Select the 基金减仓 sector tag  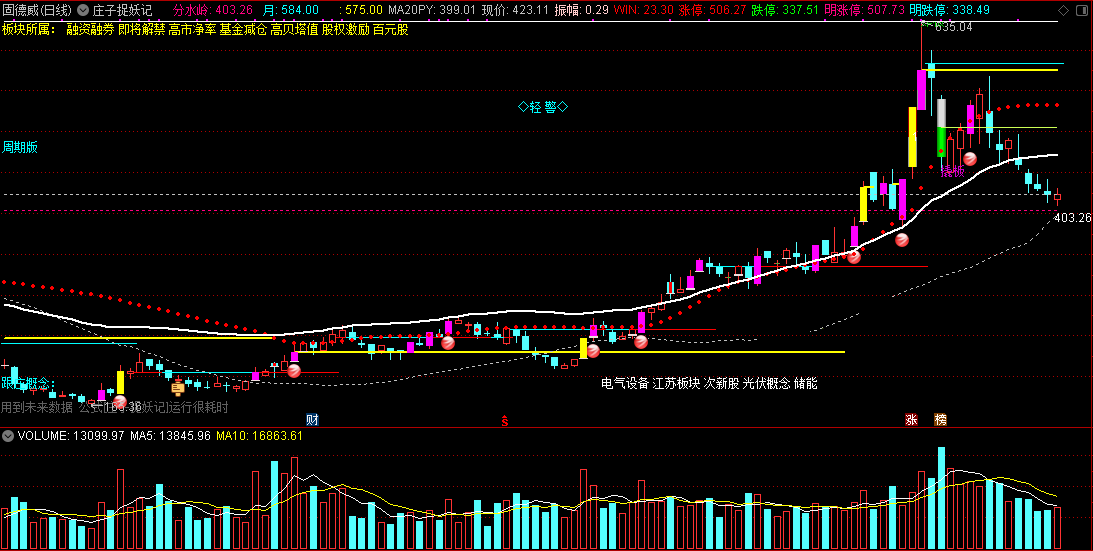click(x=243, y=29)
